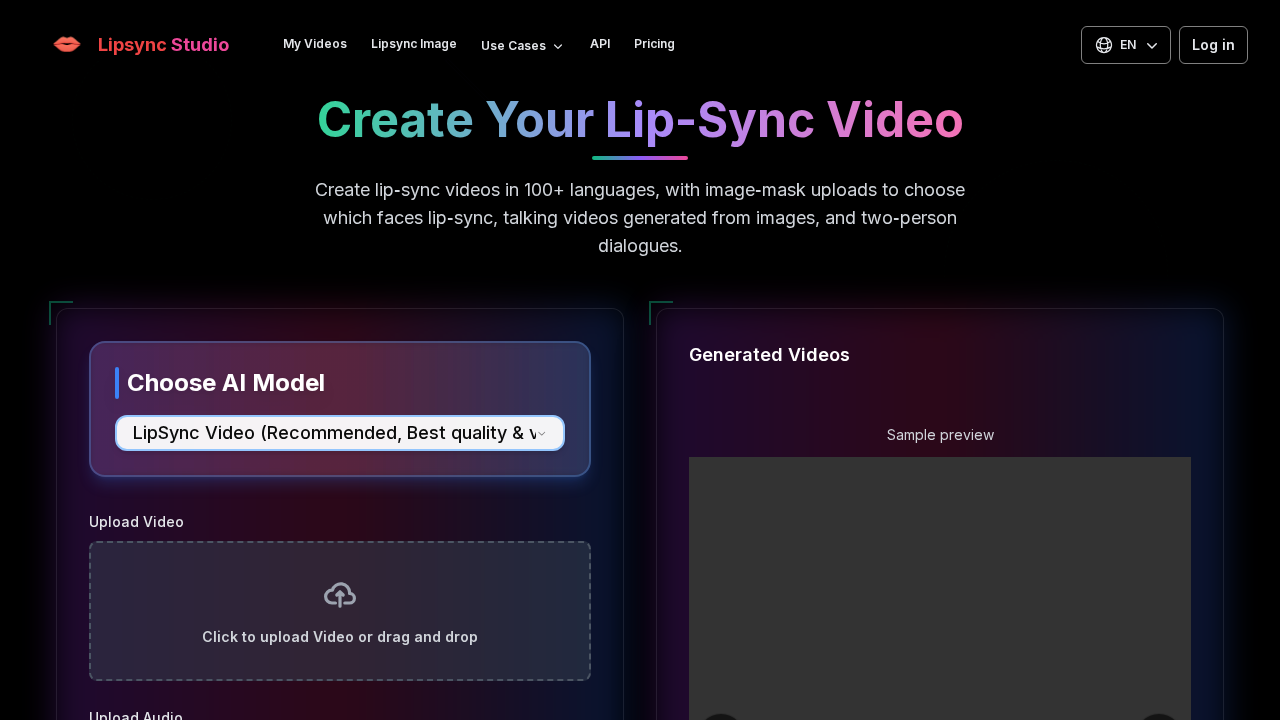1280x720 pixels.
Task: Click the circular control at preview bottom right
Action: click(x=1161, y=716)
